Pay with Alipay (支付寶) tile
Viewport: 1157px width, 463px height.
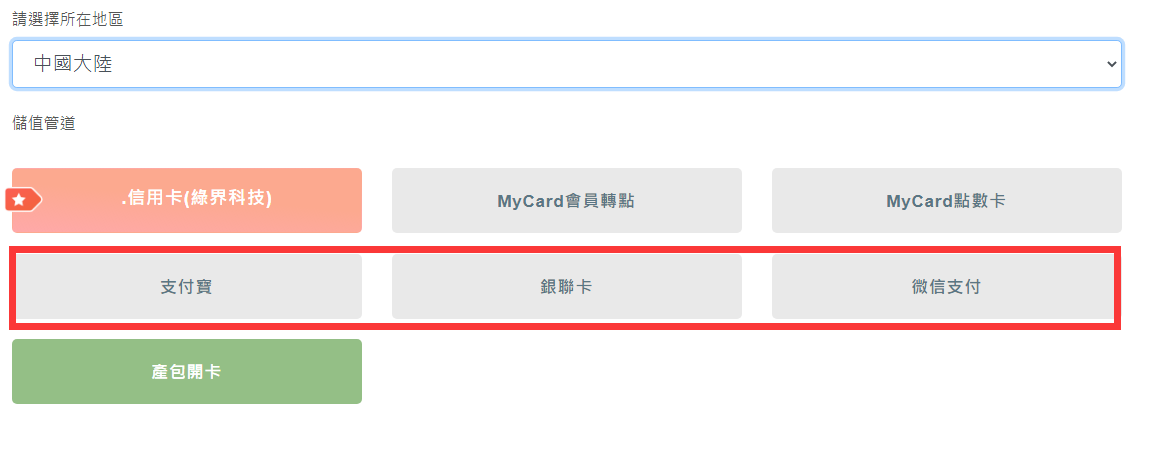pyautogui.click(x=187, y=287)
